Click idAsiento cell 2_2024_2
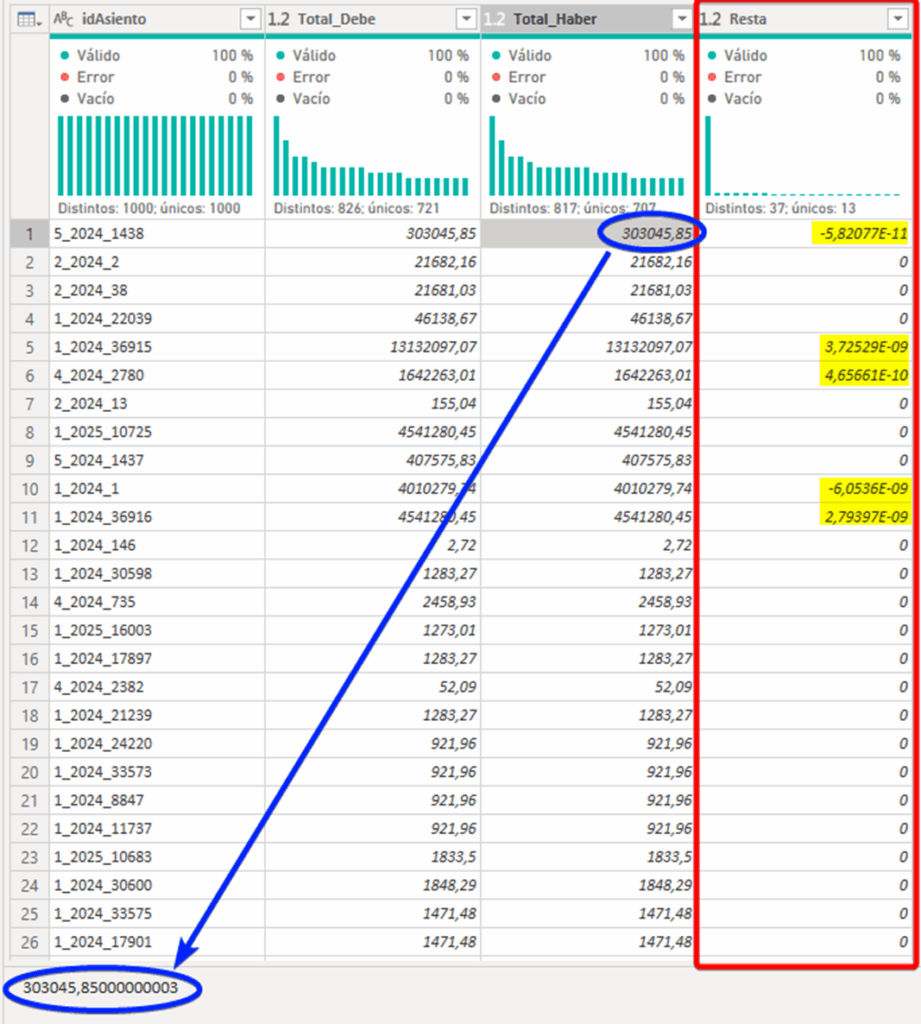921x1024 pixels. tap(157, 262)
